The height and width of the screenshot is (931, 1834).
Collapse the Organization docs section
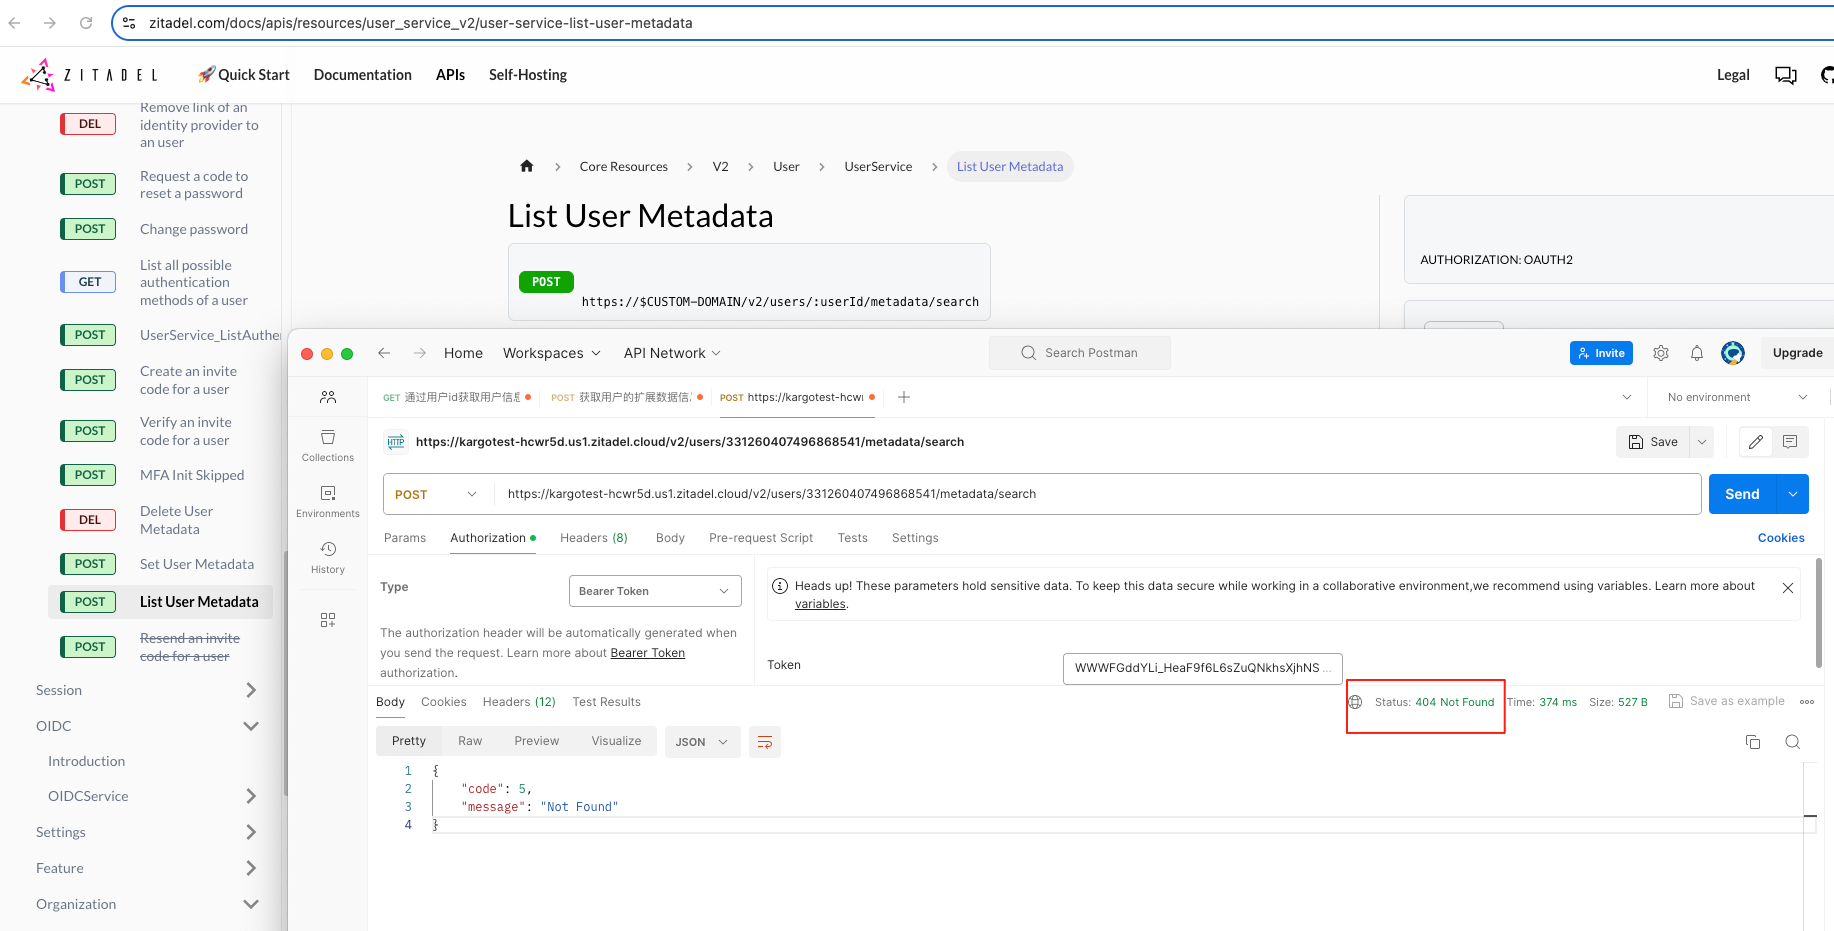pos(251,904)
